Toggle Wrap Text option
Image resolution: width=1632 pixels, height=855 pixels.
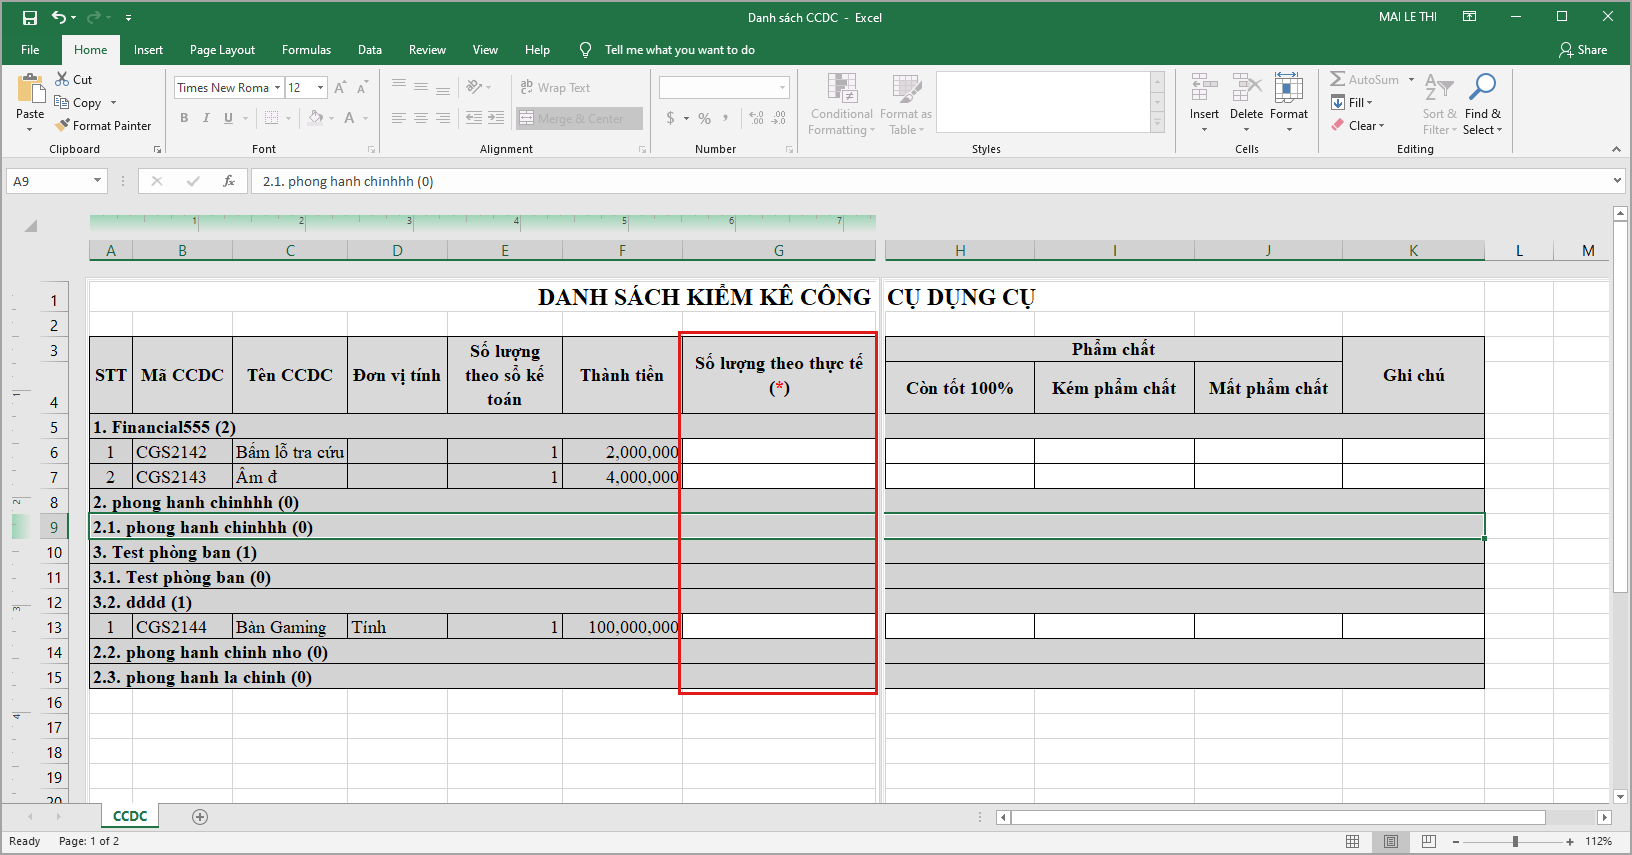(556, 88)
